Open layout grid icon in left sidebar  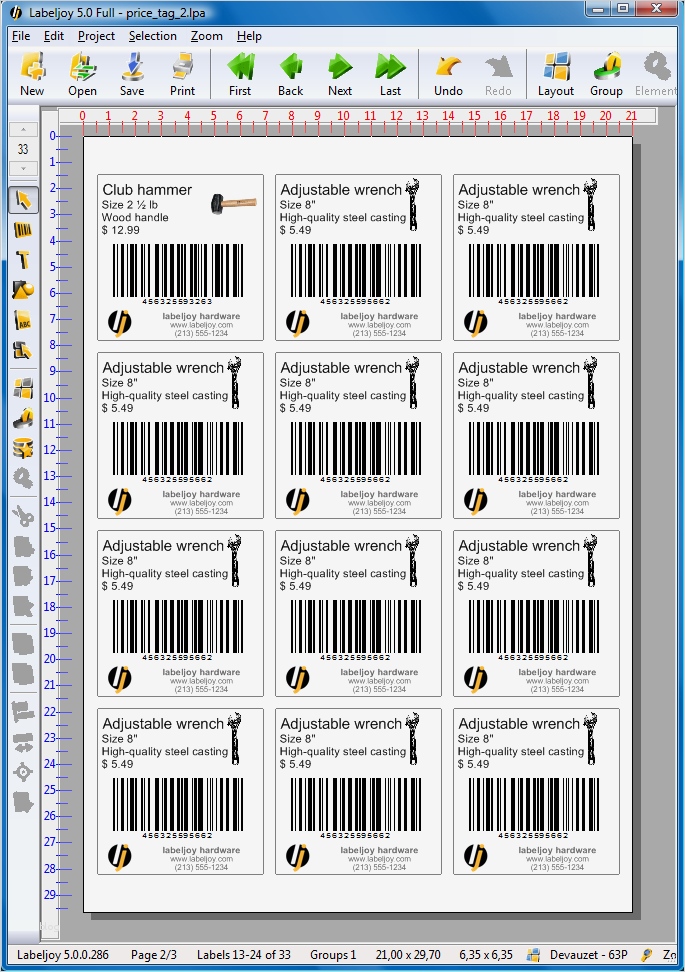24,389
